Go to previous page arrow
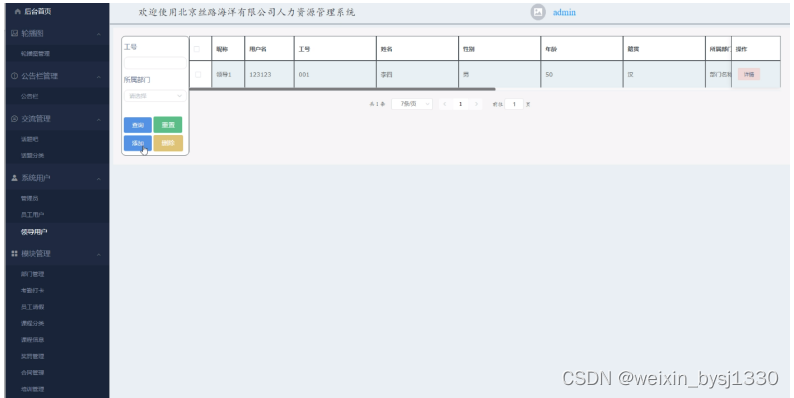The width and height of the screenshot is (794, 398). click(445, 104)
